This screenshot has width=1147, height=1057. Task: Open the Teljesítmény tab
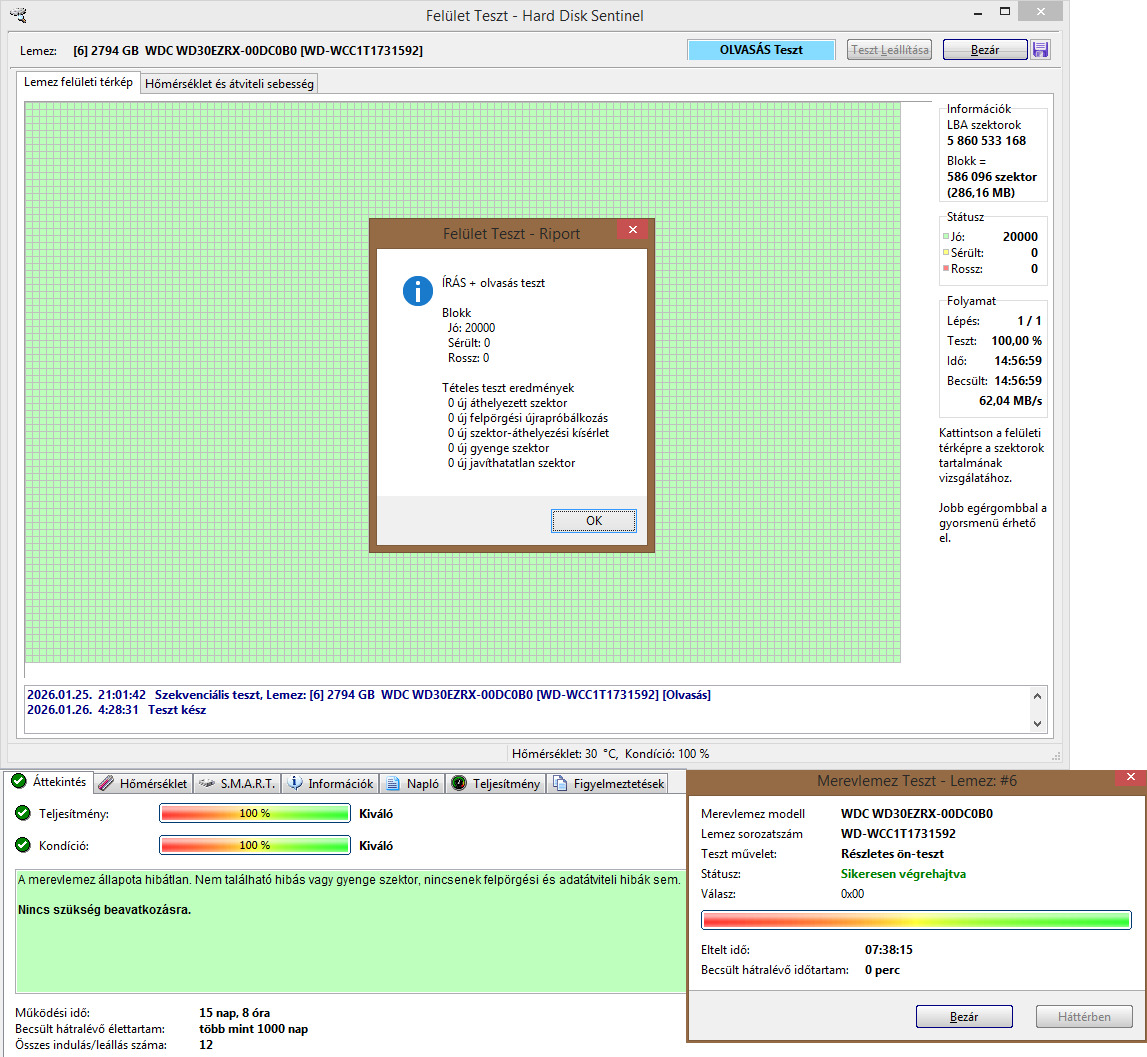[496, 783]
